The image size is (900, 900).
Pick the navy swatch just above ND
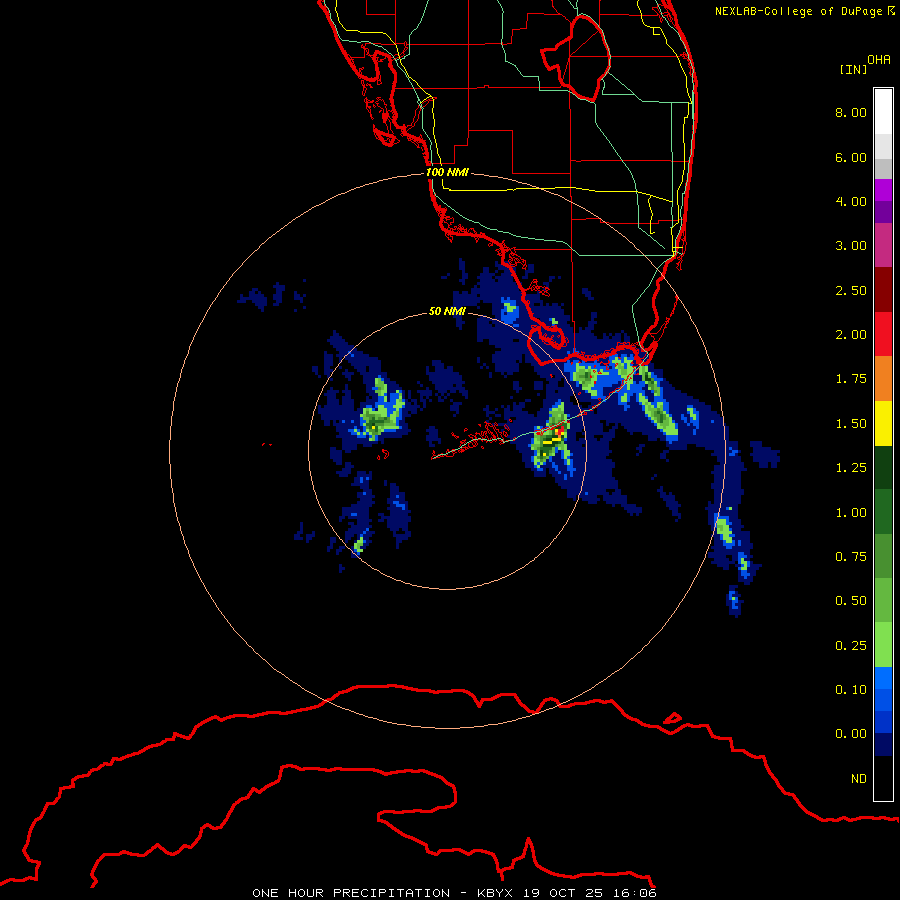tap(883, 745)
